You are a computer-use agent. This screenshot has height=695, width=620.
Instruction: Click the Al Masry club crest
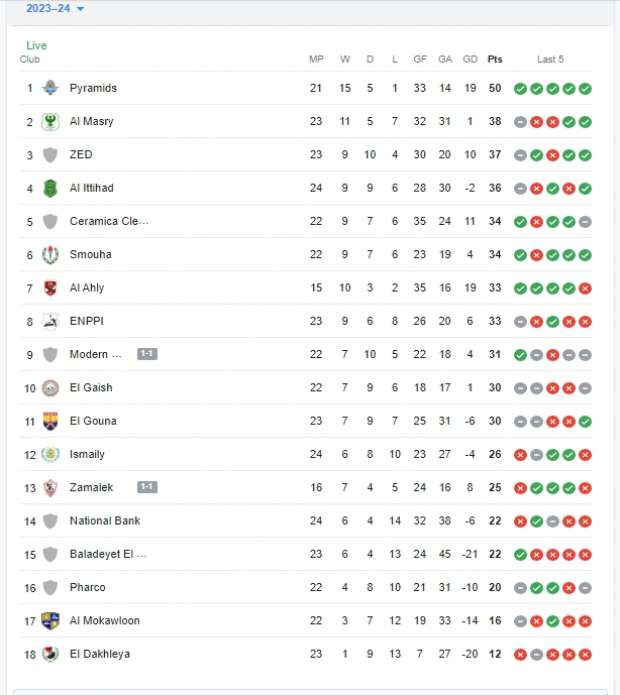[x=50, y=121]
